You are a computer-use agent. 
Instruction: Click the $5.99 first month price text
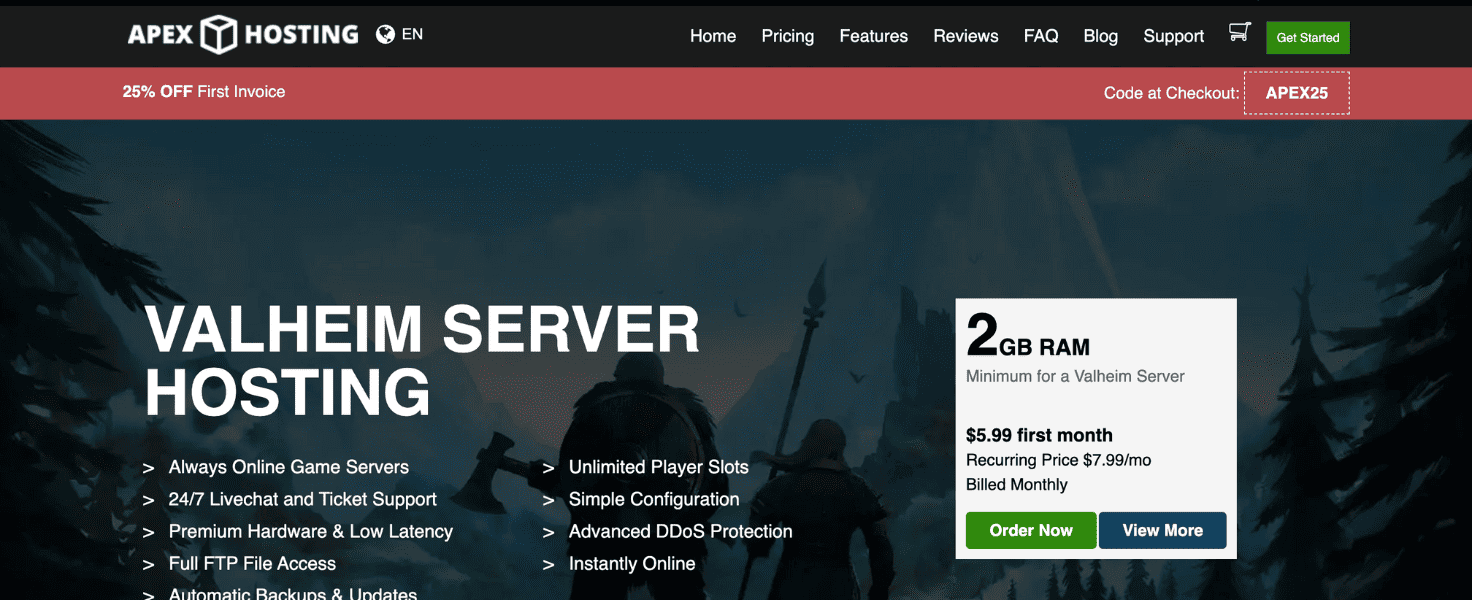coord(1039,435)
